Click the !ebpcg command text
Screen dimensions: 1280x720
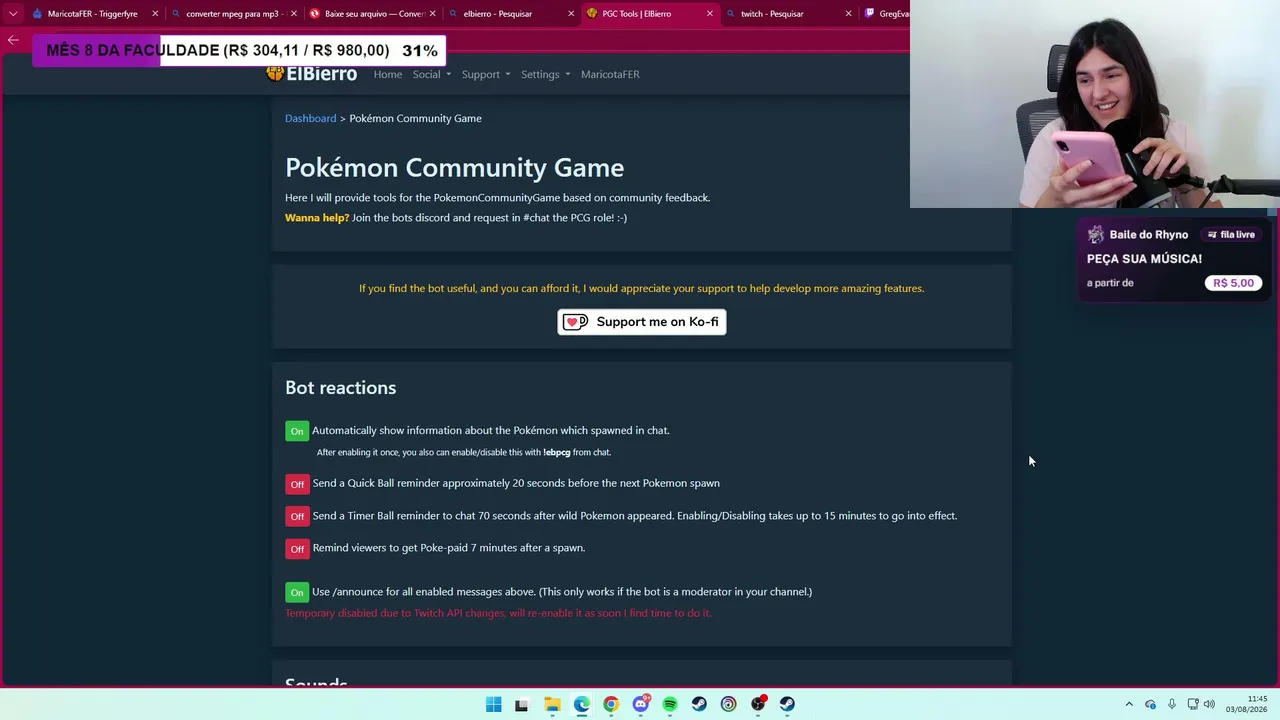click(x=557, y=452)
